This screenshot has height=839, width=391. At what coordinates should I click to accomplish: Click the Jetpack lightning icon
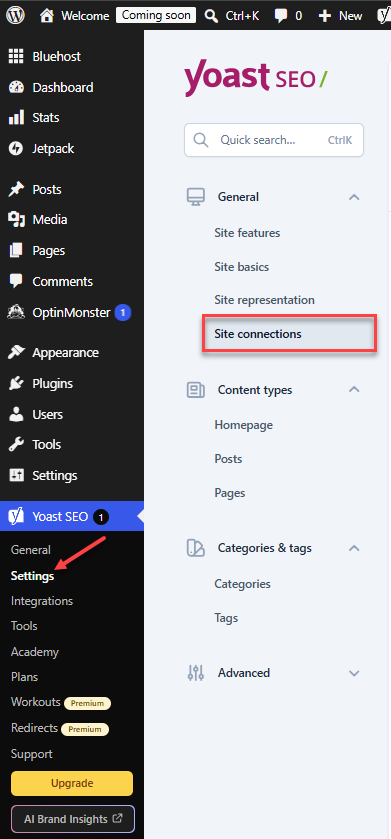coord(17,148)
